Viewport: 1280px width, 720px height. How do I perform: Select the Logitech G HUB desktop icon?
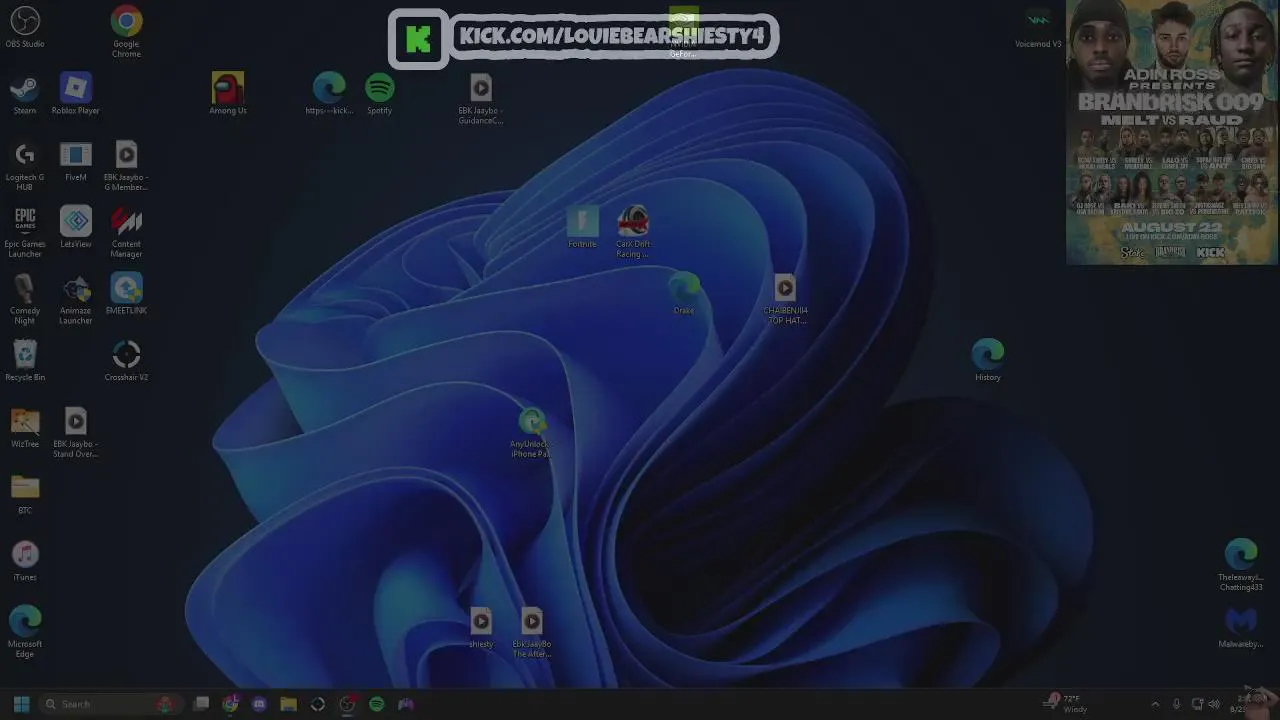(x=25, y=165)
